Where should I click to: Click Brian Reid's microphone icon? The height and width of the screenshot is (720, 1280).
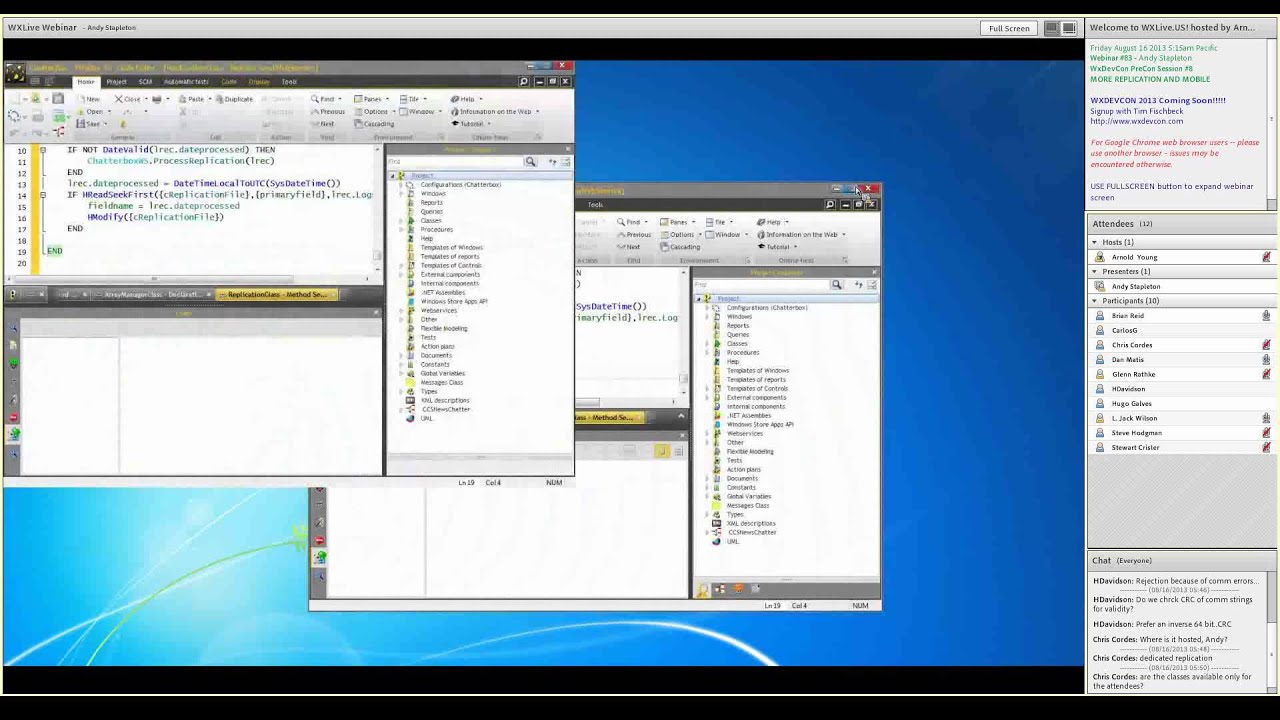click(1266, 315)
